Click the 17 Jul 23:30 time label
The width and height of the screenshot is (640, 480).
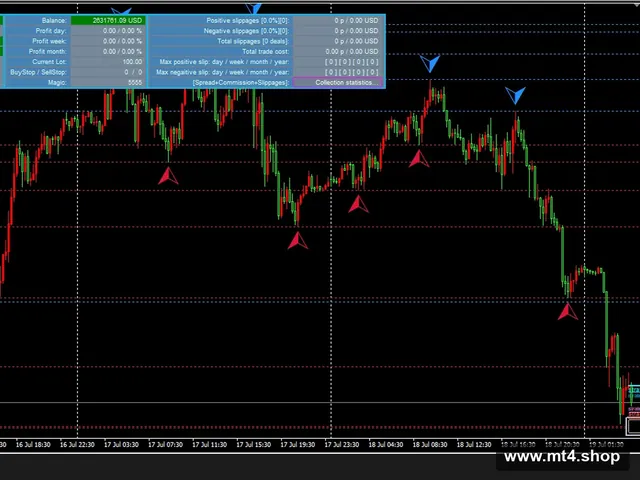342,444
